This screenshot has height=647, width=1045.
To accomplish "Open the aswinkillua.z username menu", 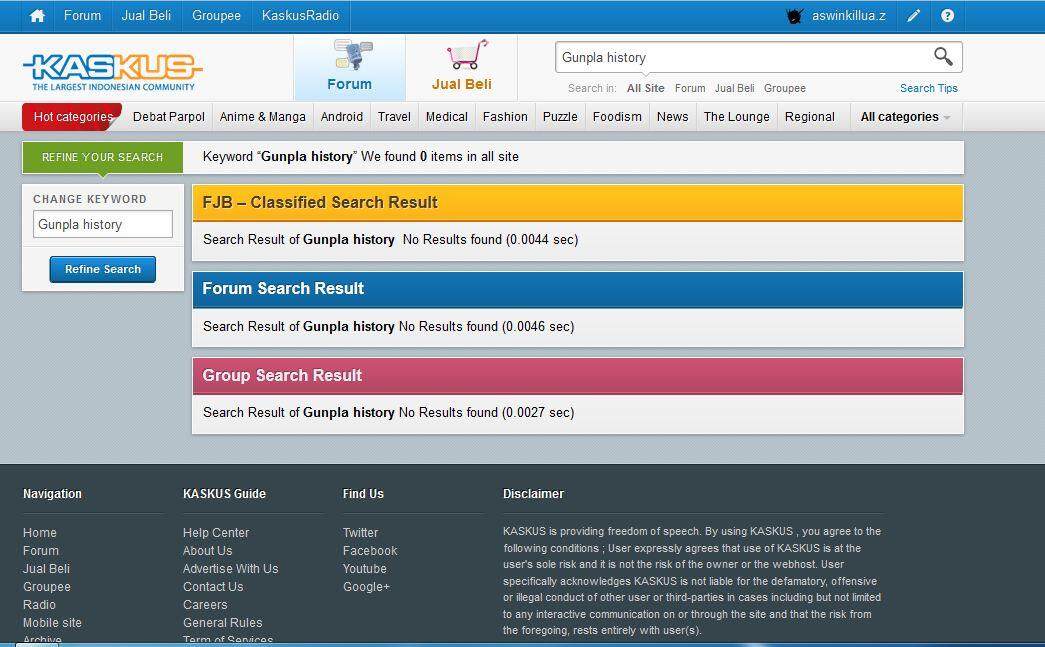I will pos(848,15).
